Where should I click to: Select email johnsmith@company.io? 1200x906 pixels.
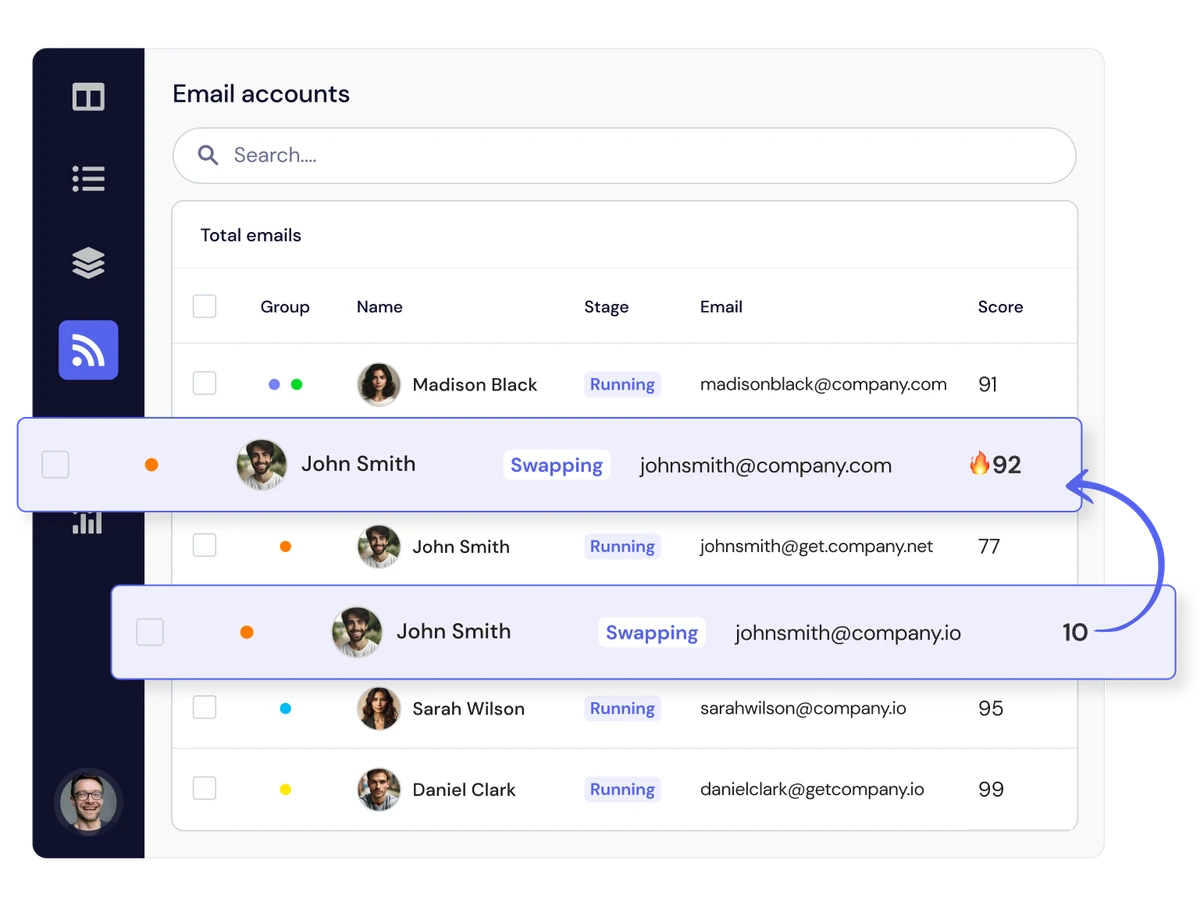pyautogui.click(x=848, y=633)
